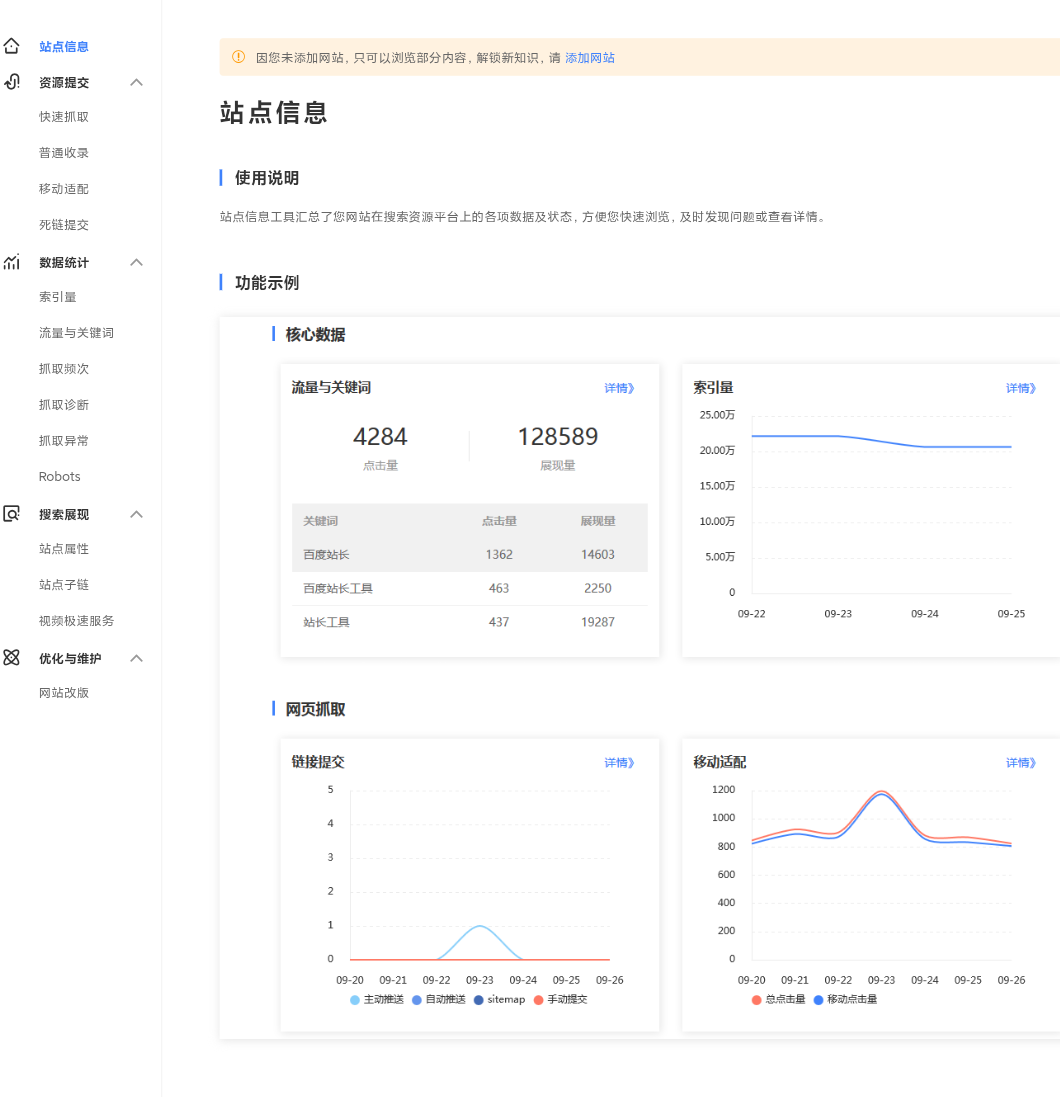Click the 优化与维护 atom icon in sidebar
The width and height of the screenshot is (1060, 1097).
(x=11, y=658)
